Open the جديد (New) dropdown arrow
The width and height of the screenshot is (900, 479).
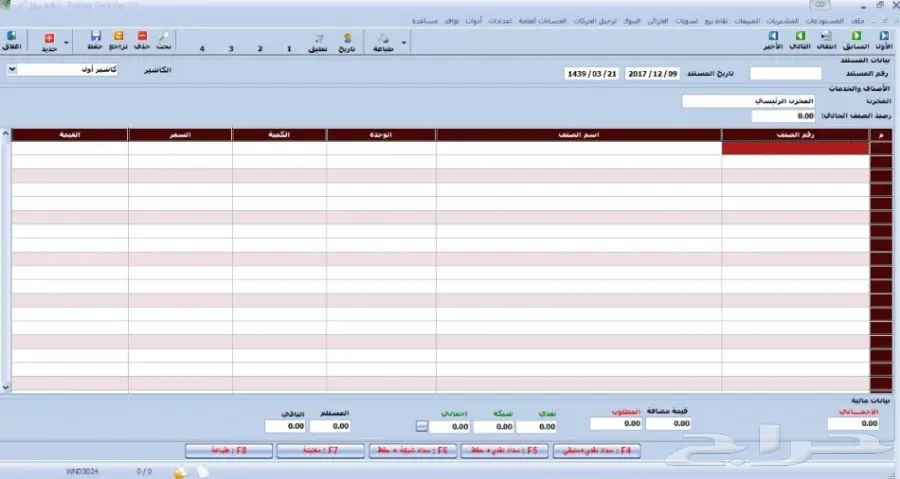pos(66,43)
